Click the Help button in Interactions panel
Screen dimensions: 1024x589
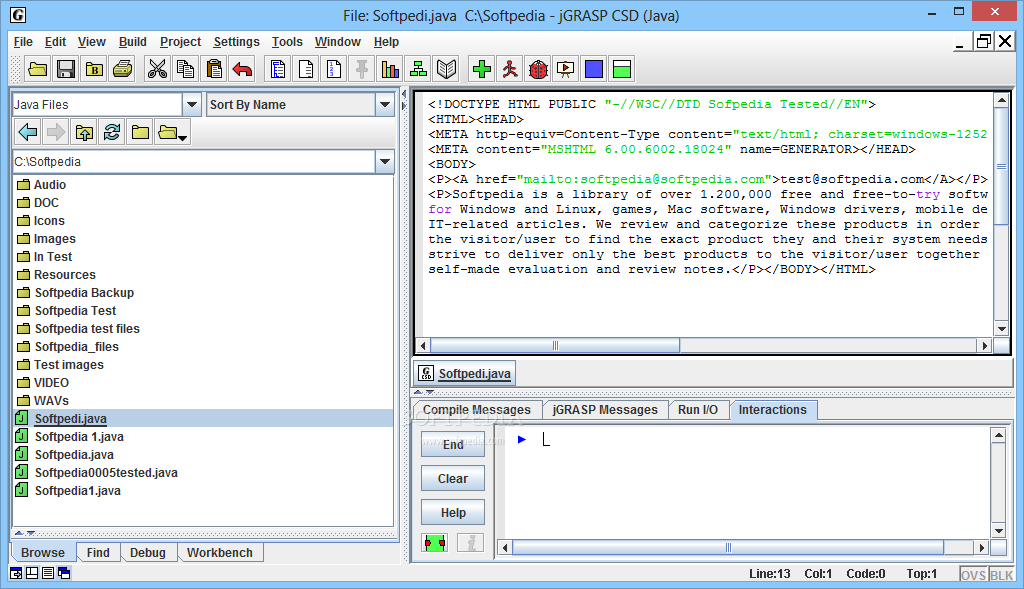coord(453,513)
